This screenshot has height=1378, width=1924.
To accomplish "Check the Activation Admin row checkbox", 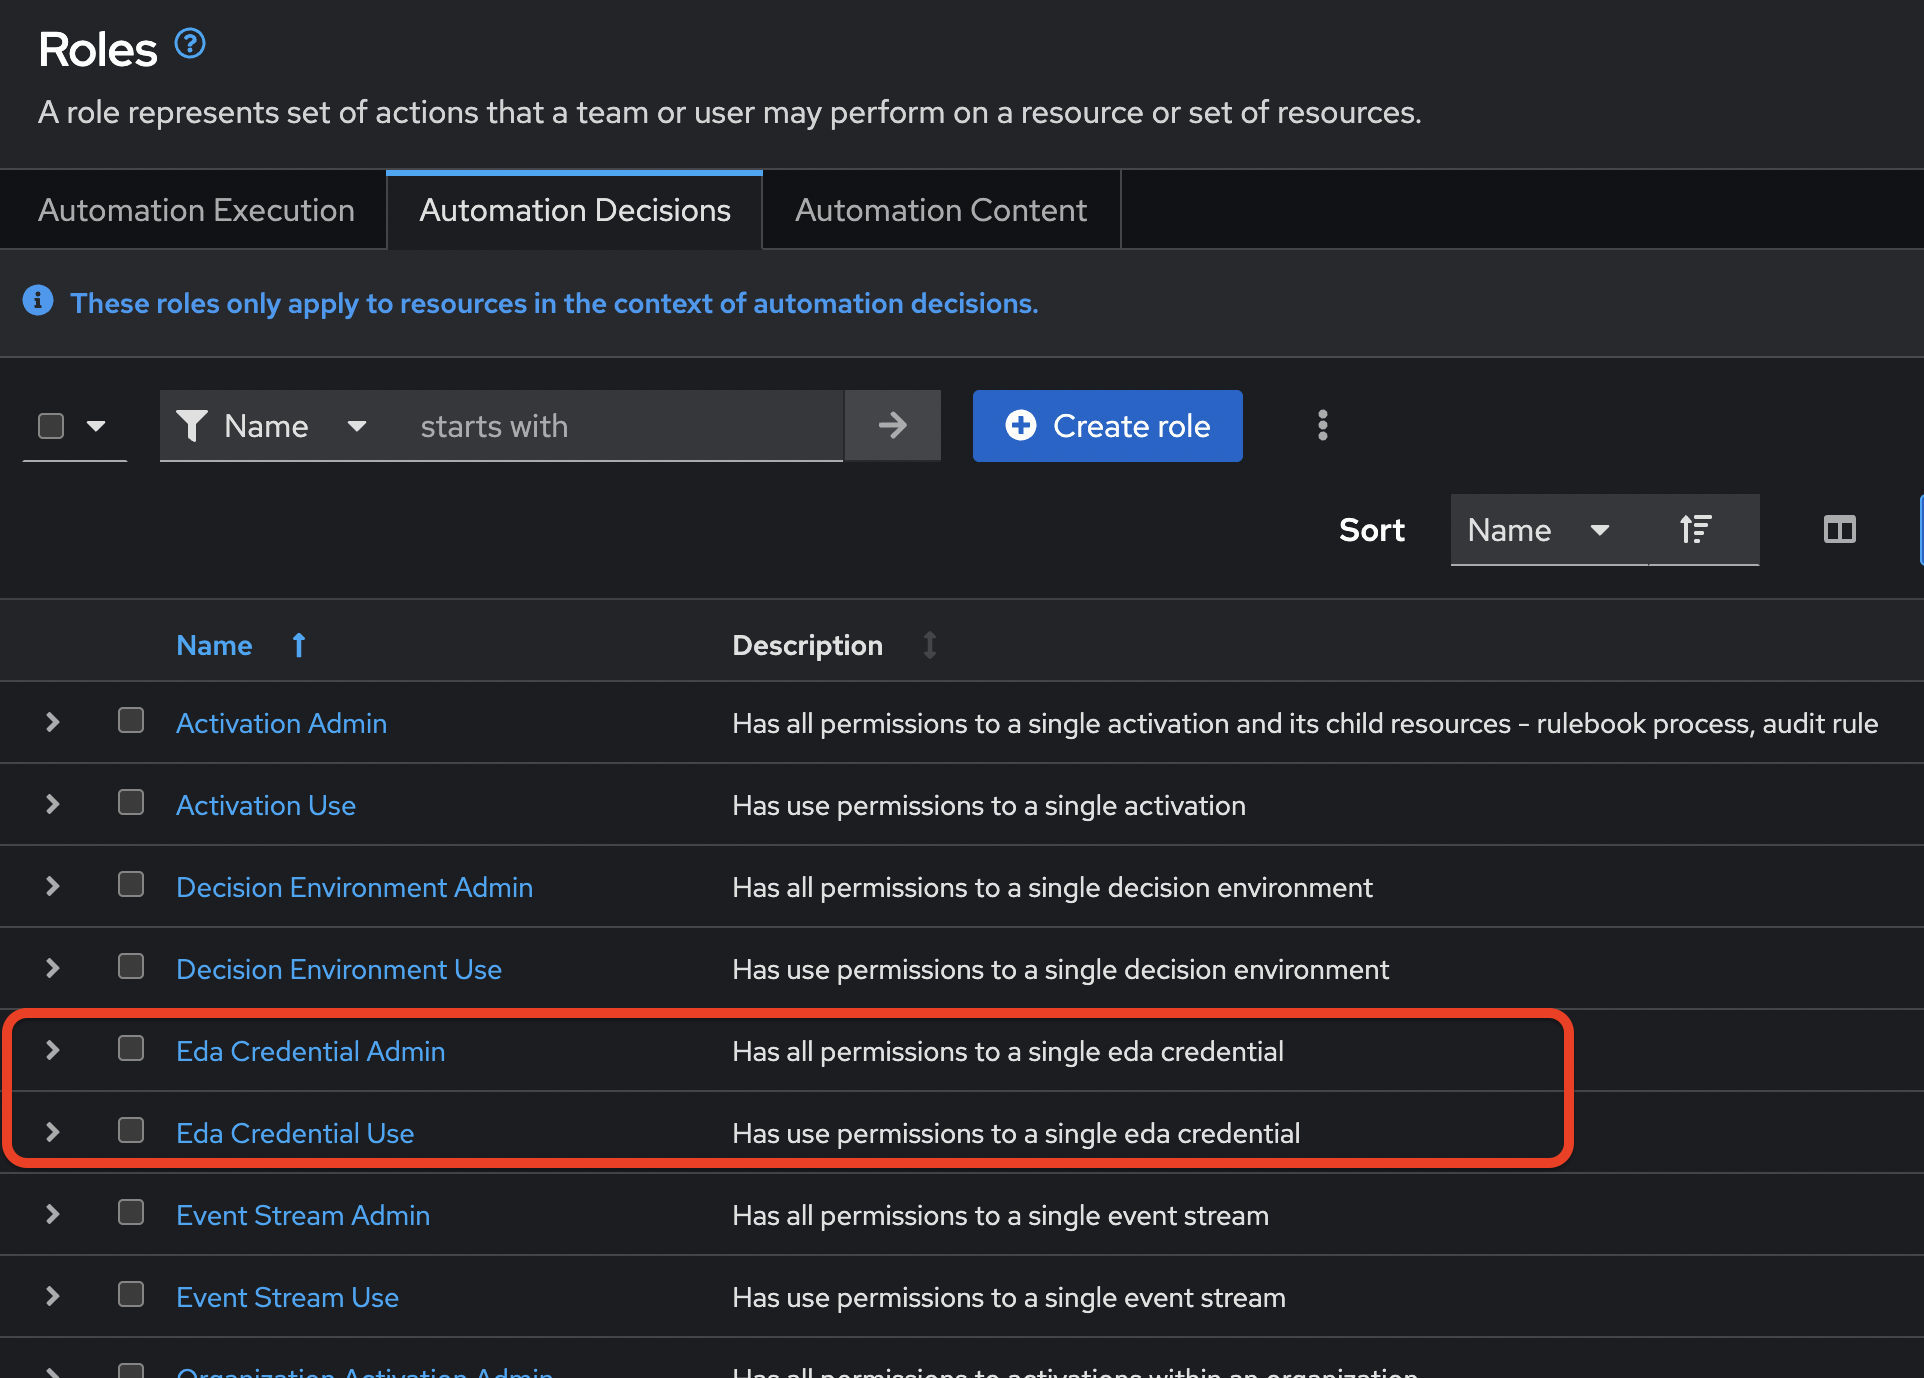I will click(x=131, y=721).
